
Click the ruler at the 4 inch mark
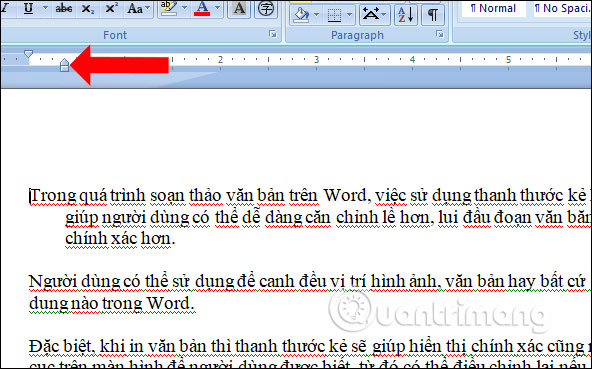[x=412, y=59]
